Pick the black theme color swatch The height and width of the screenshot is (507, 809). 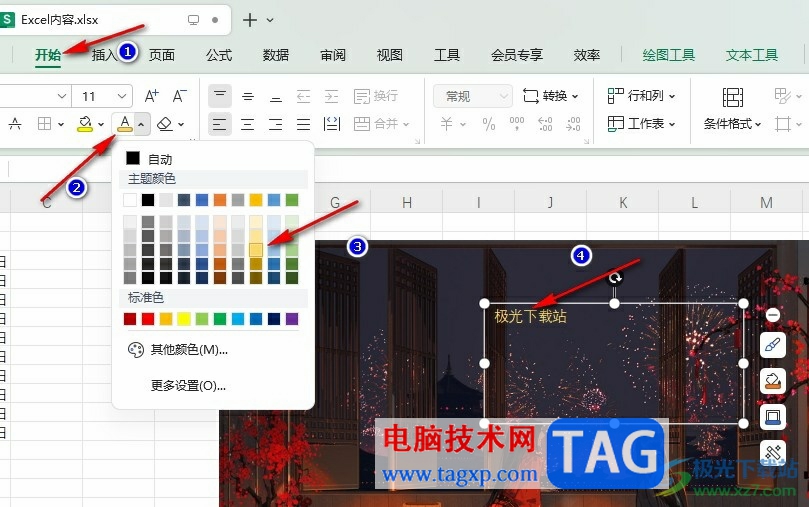[x=148, y=200]
